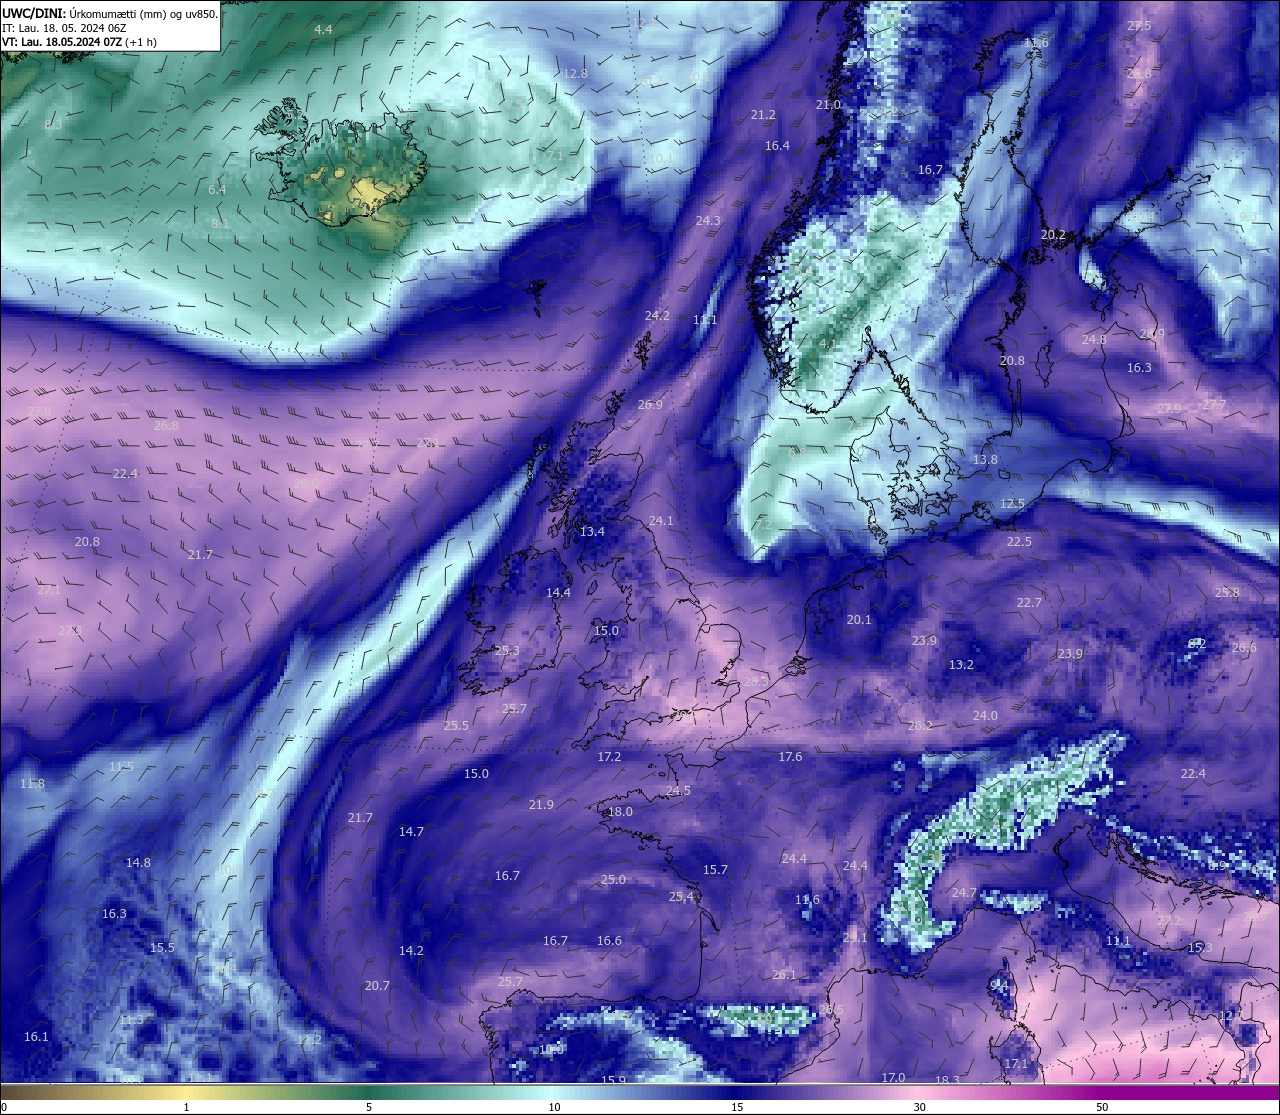
Task: Click the map value '11.8'
Action: pos(32,784)
